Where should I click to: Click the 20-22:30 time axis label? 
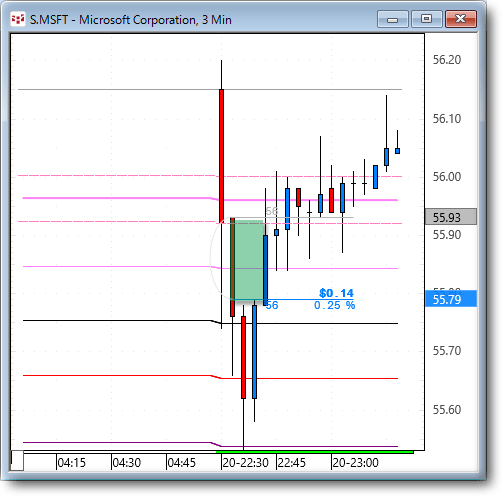pyautogui.click(x=245, y=463)
